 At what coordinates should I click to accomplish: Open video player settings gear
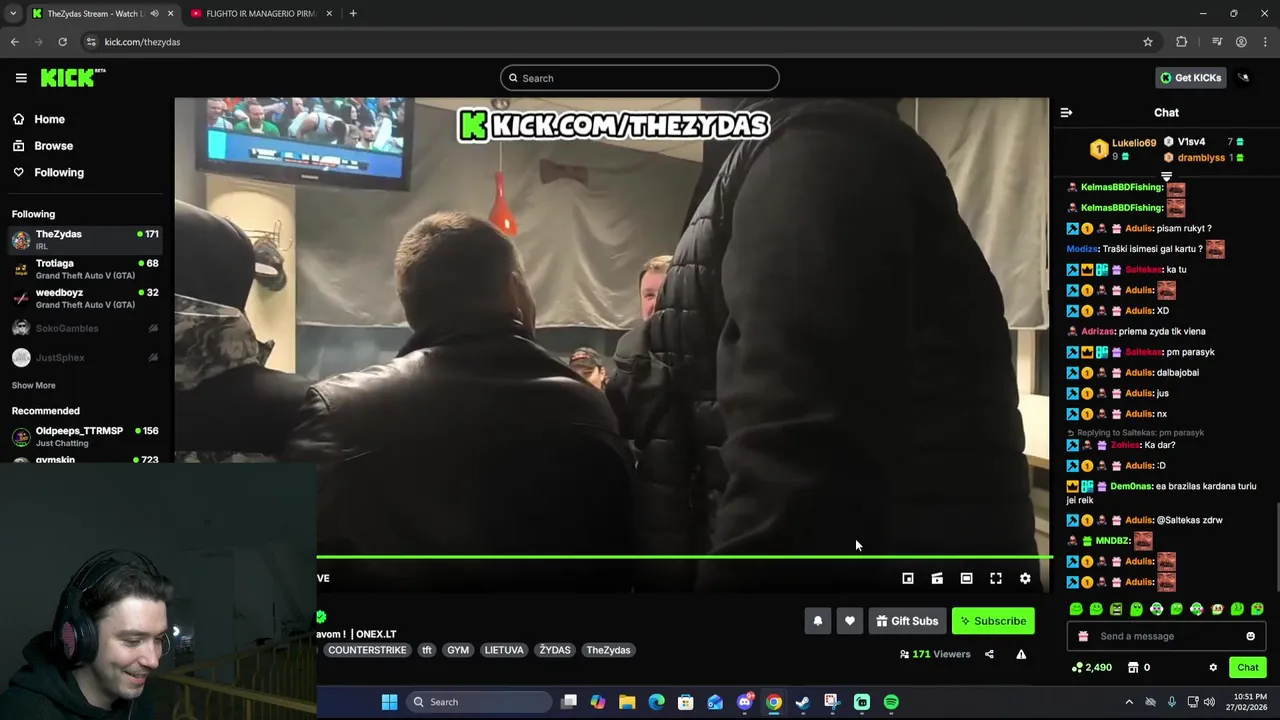point(1025,578)
